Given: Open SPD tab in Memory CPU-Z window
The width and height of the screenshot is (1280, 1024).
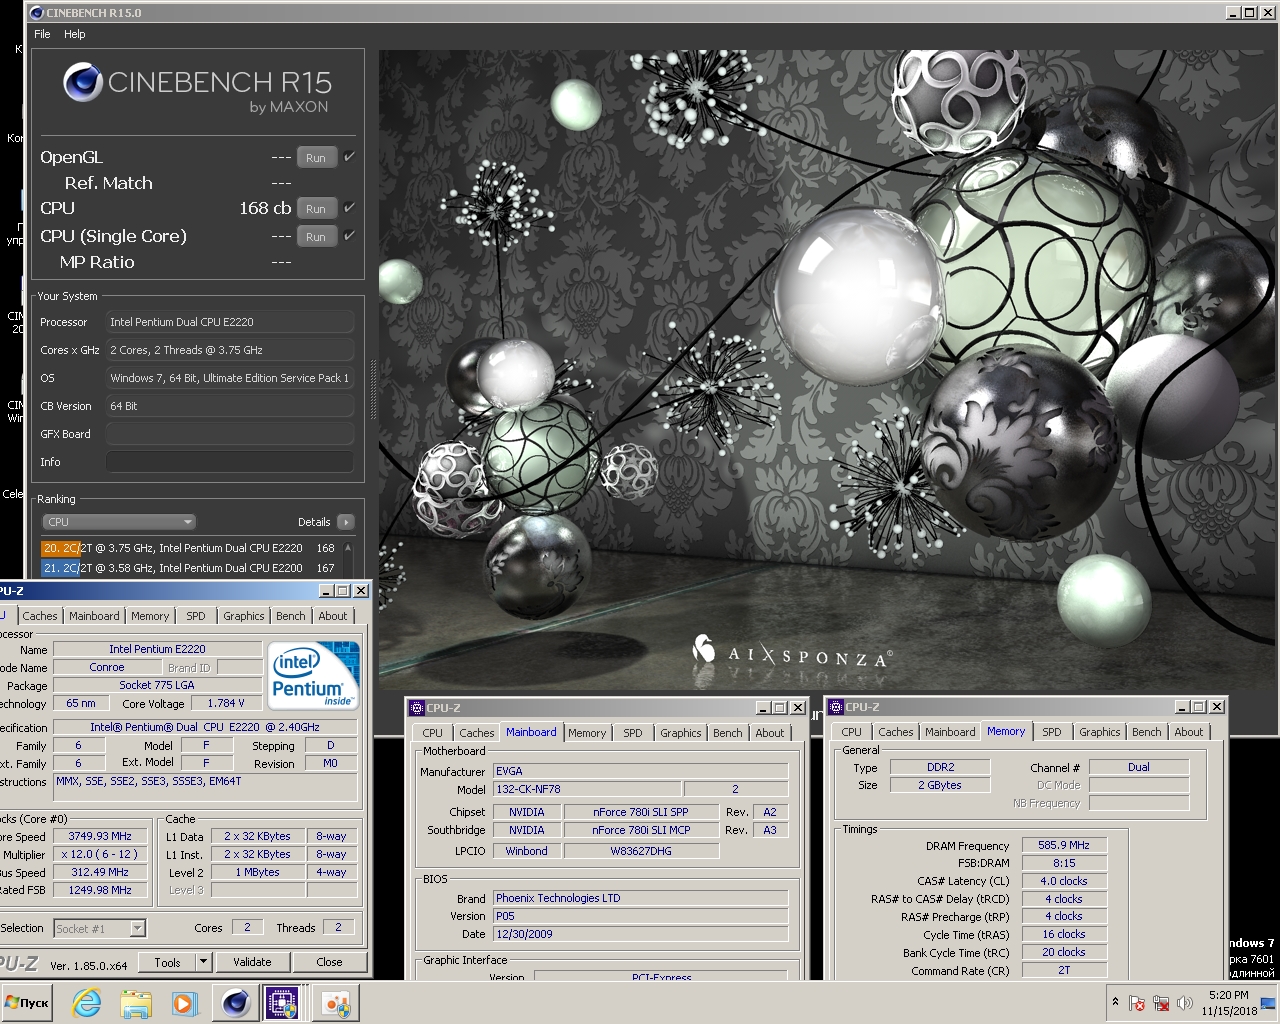Looking at the screenshot, I should [x=1052, y=732].
